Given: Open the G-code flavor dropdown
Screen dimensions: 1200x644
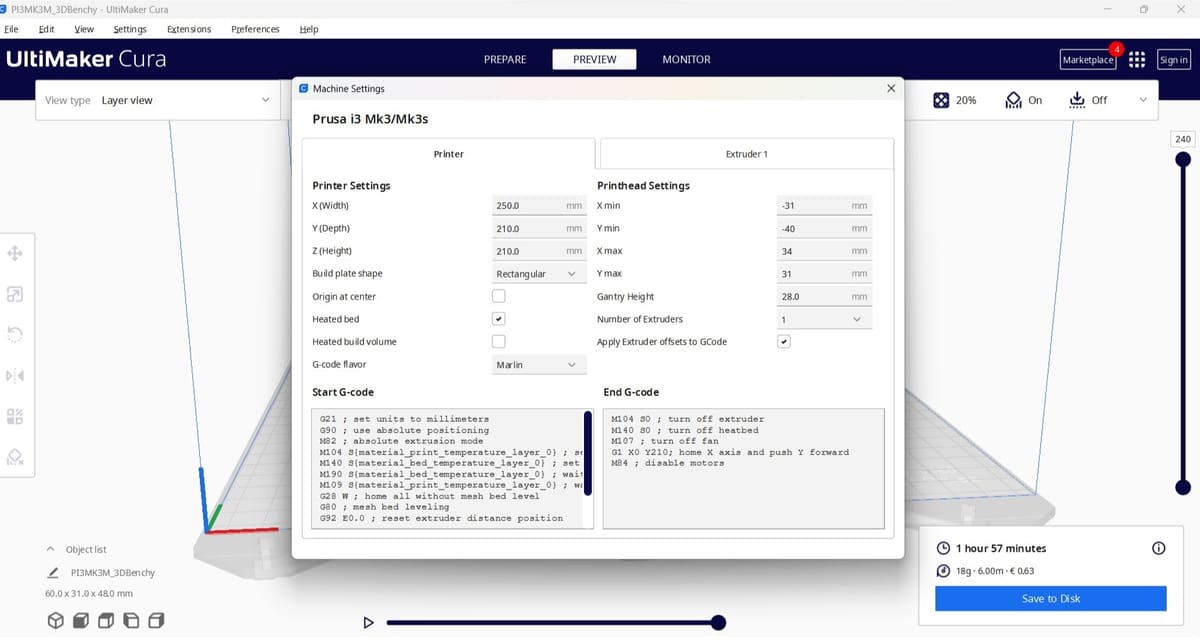Looking at the screenshot, I should click(x=539, y=365).
